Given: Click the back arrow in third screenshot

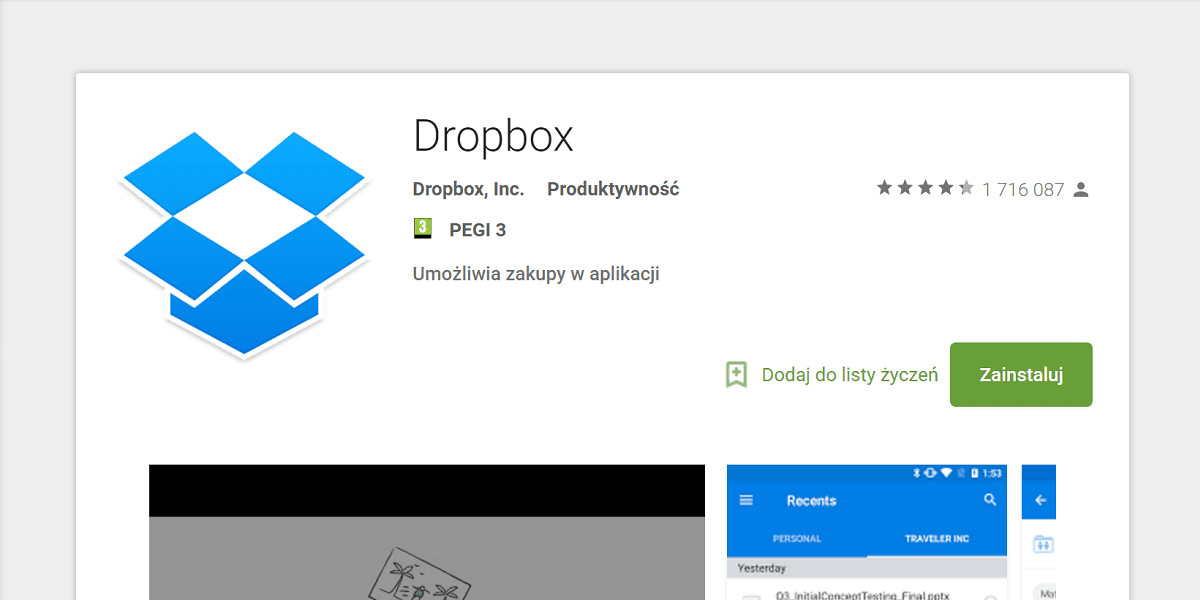Looking at the screenshot, I should pyautogui.click(x=1040, y=500).
